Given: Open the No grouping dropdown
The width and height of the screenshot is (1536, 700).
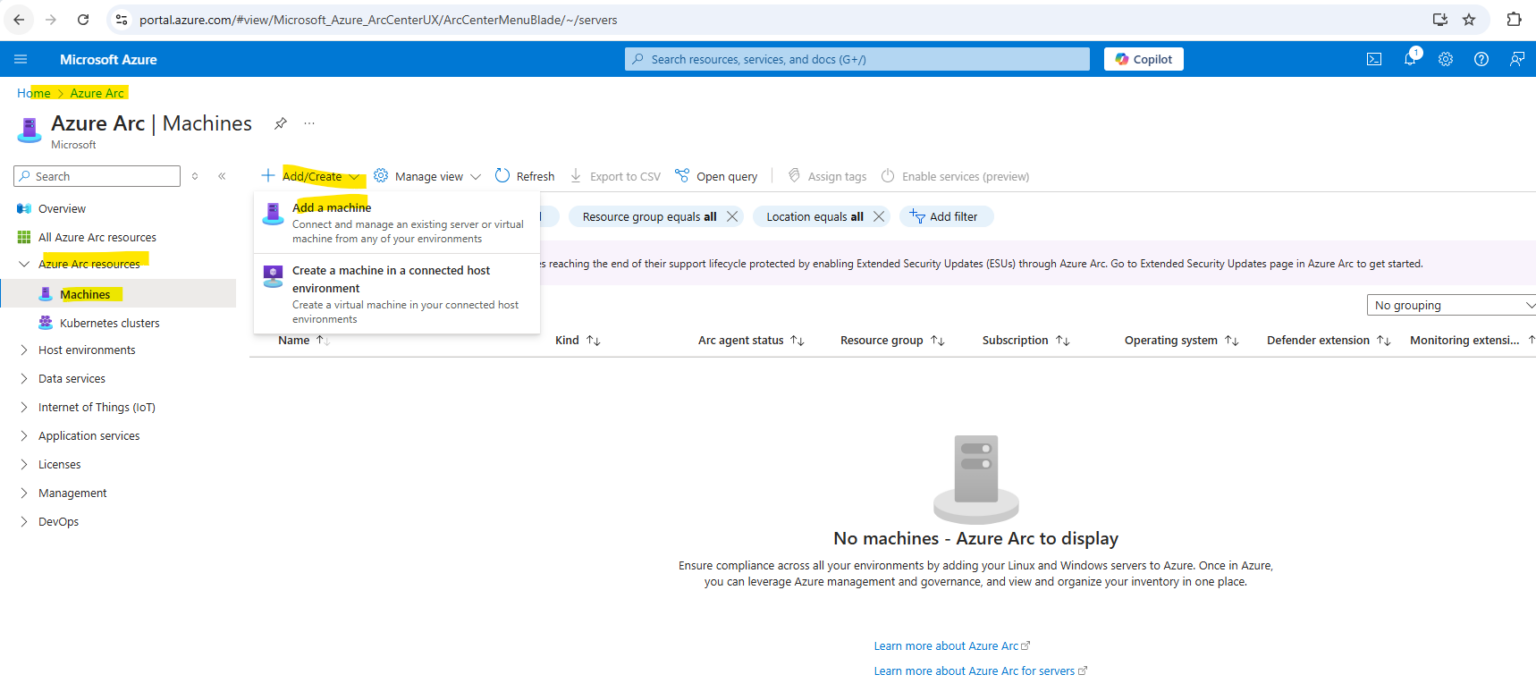Looking at the screenshot, I should [x=1450, y=304].
